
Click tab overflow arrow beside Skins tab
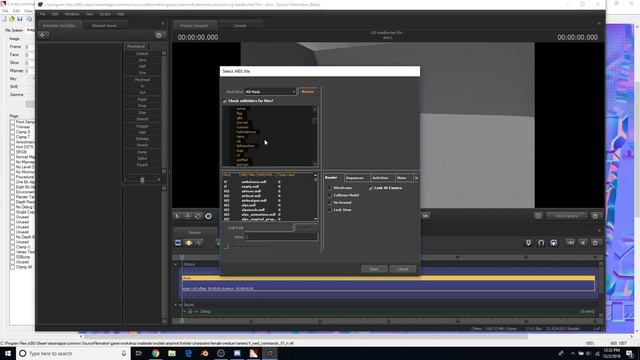click(416, 178)
